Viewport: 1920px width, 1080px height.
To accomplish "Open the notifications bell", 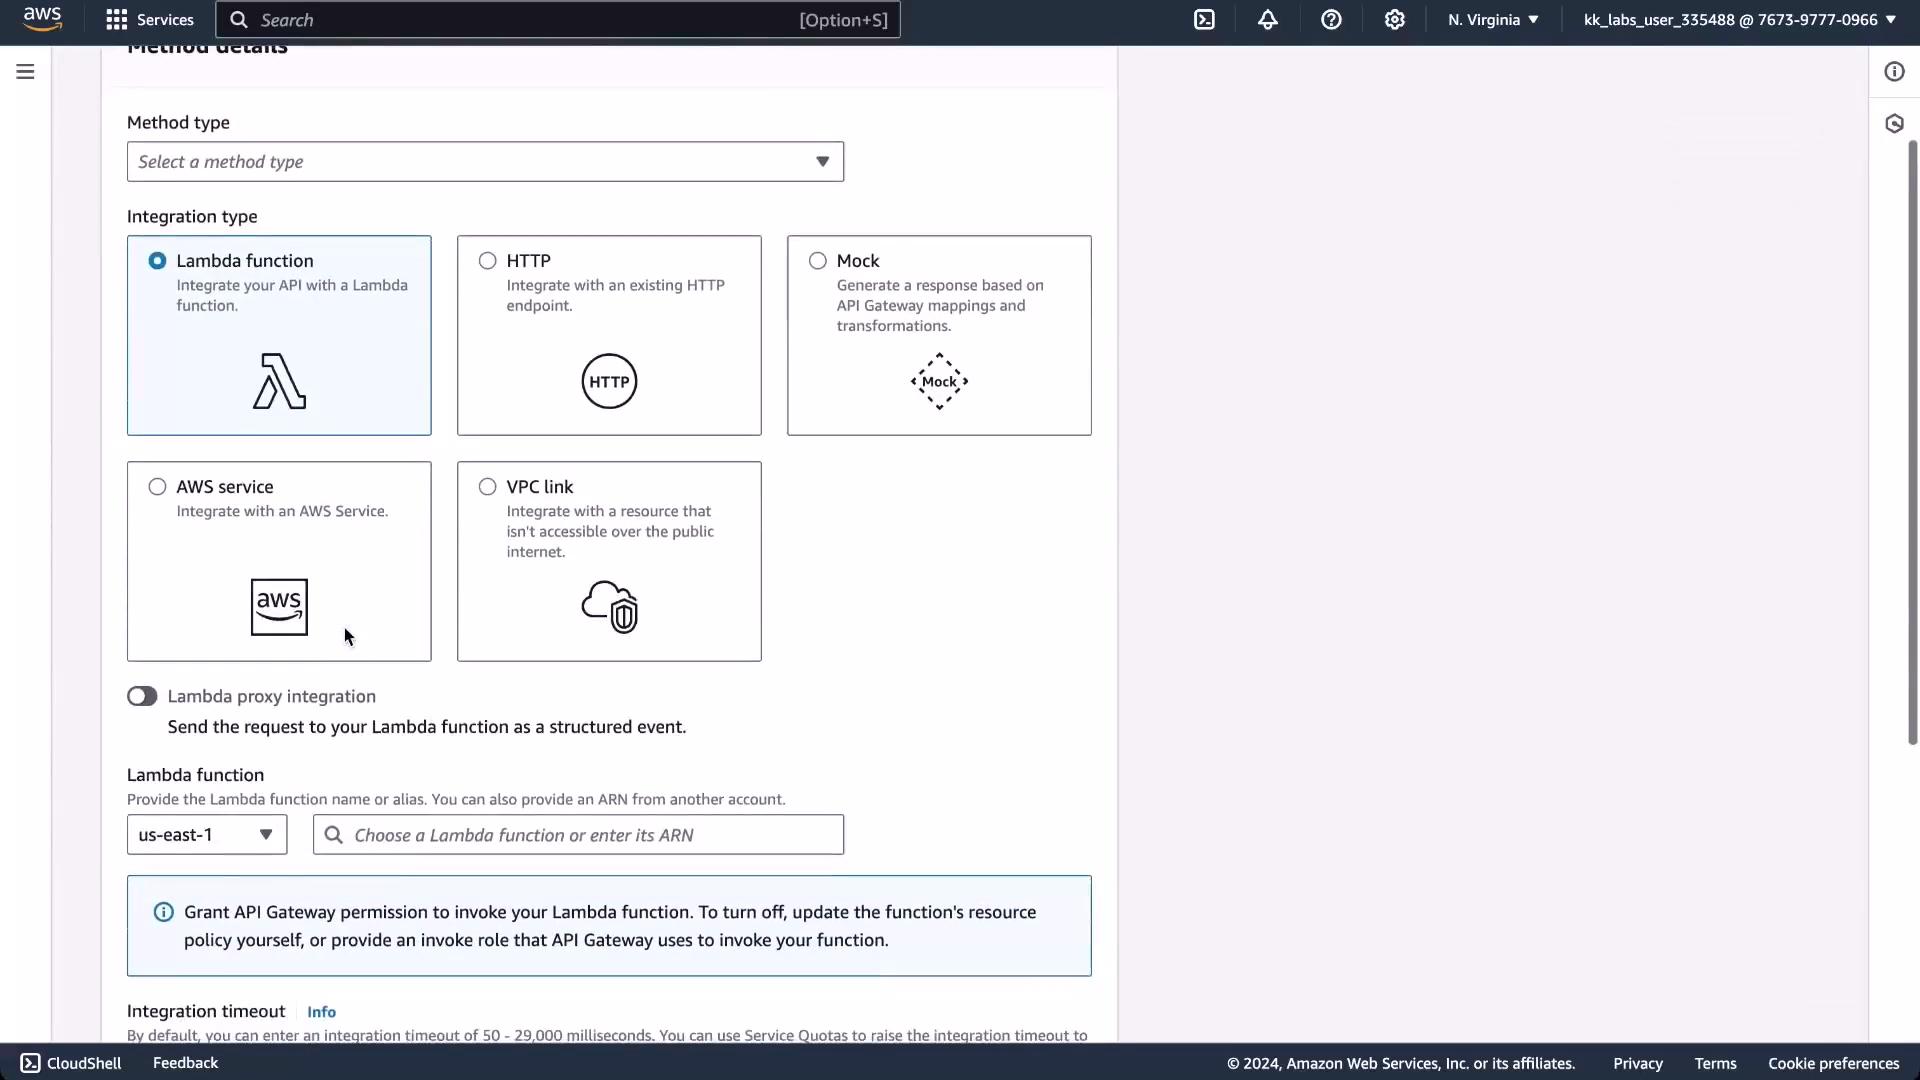I will click(x=1268, y=20).
